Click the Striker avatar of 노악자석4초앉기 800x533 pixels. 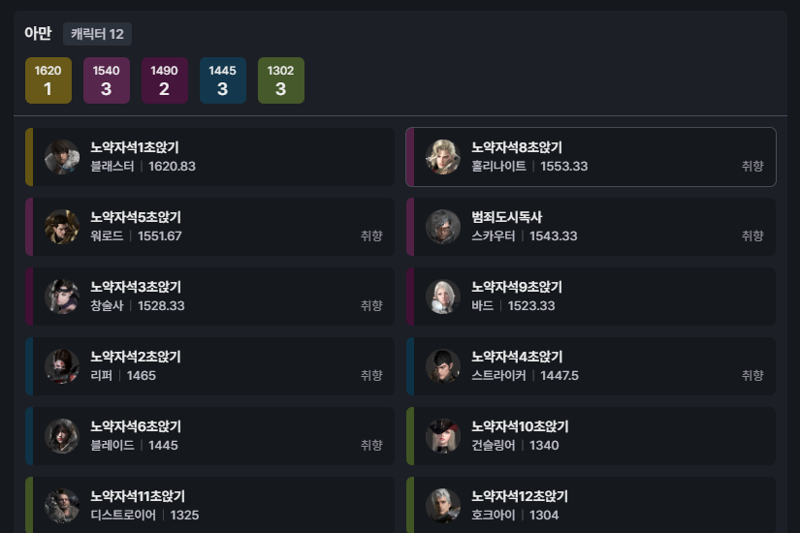tap(443, 367)
